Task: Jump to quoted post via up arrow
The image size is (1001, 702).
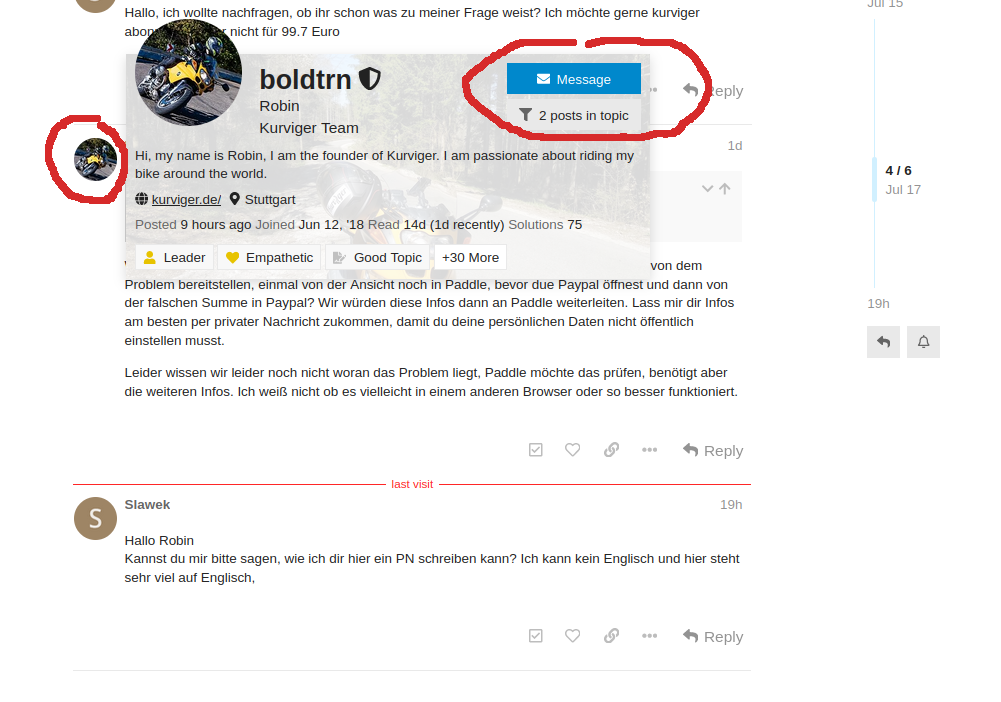Action: (725, 189)
